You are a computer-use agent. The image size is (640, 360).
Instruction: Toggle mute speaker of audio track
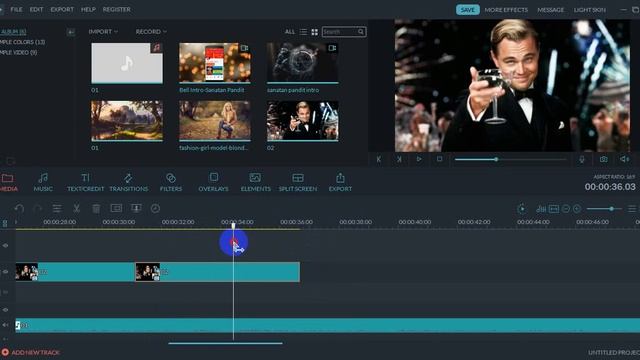tap(5, 325)
